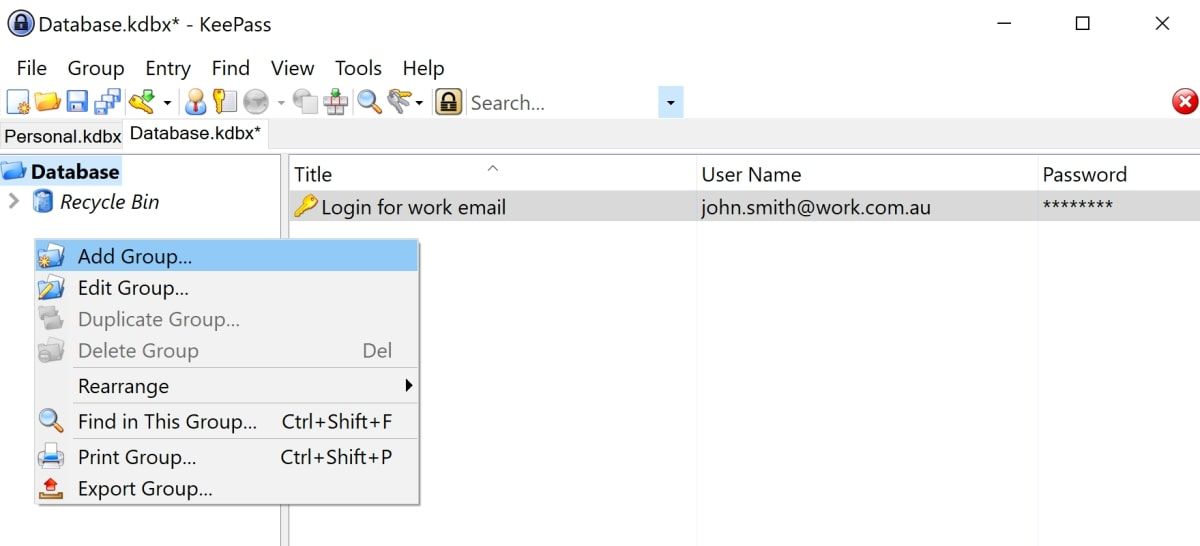Click the Find in This Group magnifier icon
The height and width of the screenshot is (546, 1200).
point(51,421)
